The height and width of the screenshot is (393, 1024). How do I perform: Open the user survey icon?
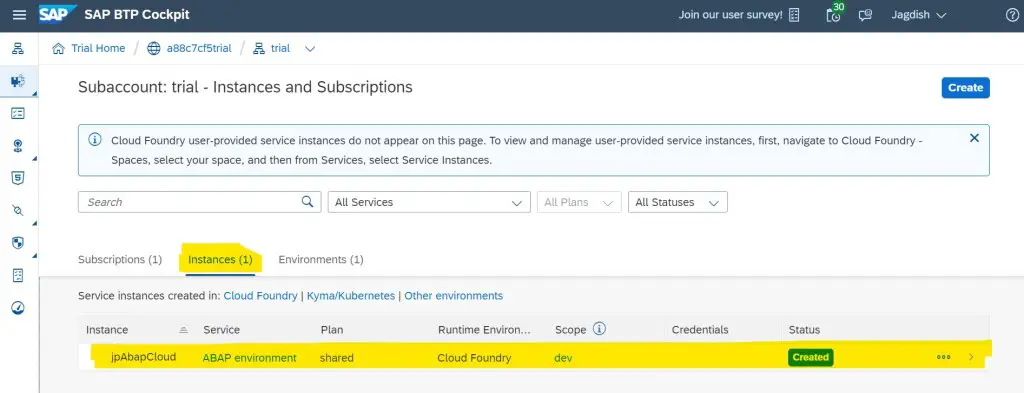794,15
